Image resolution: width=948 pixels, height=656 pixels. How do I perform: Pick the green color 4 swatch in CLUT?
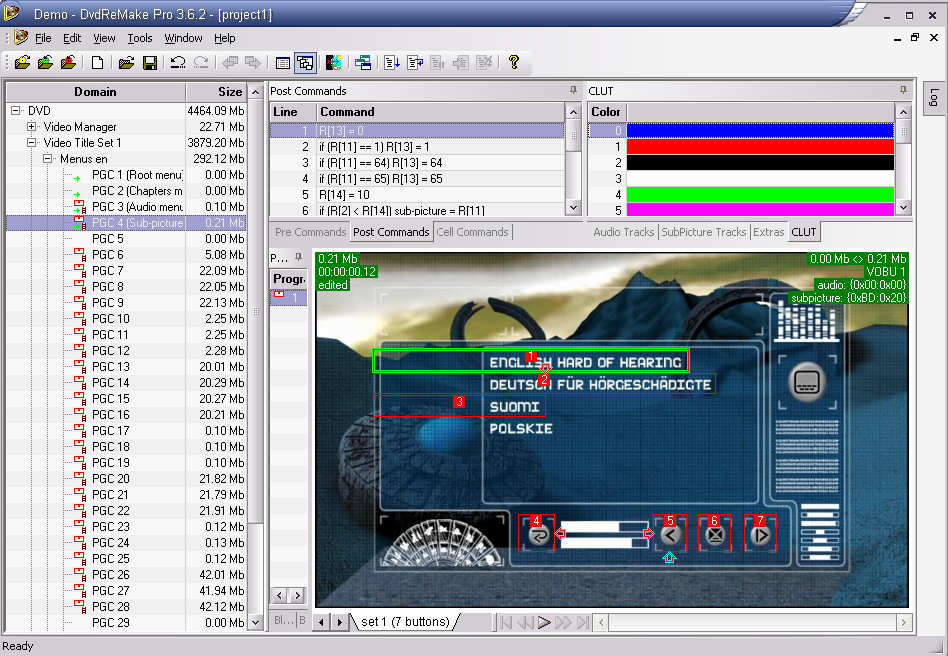pyautogui.click(x=760, y=195)
